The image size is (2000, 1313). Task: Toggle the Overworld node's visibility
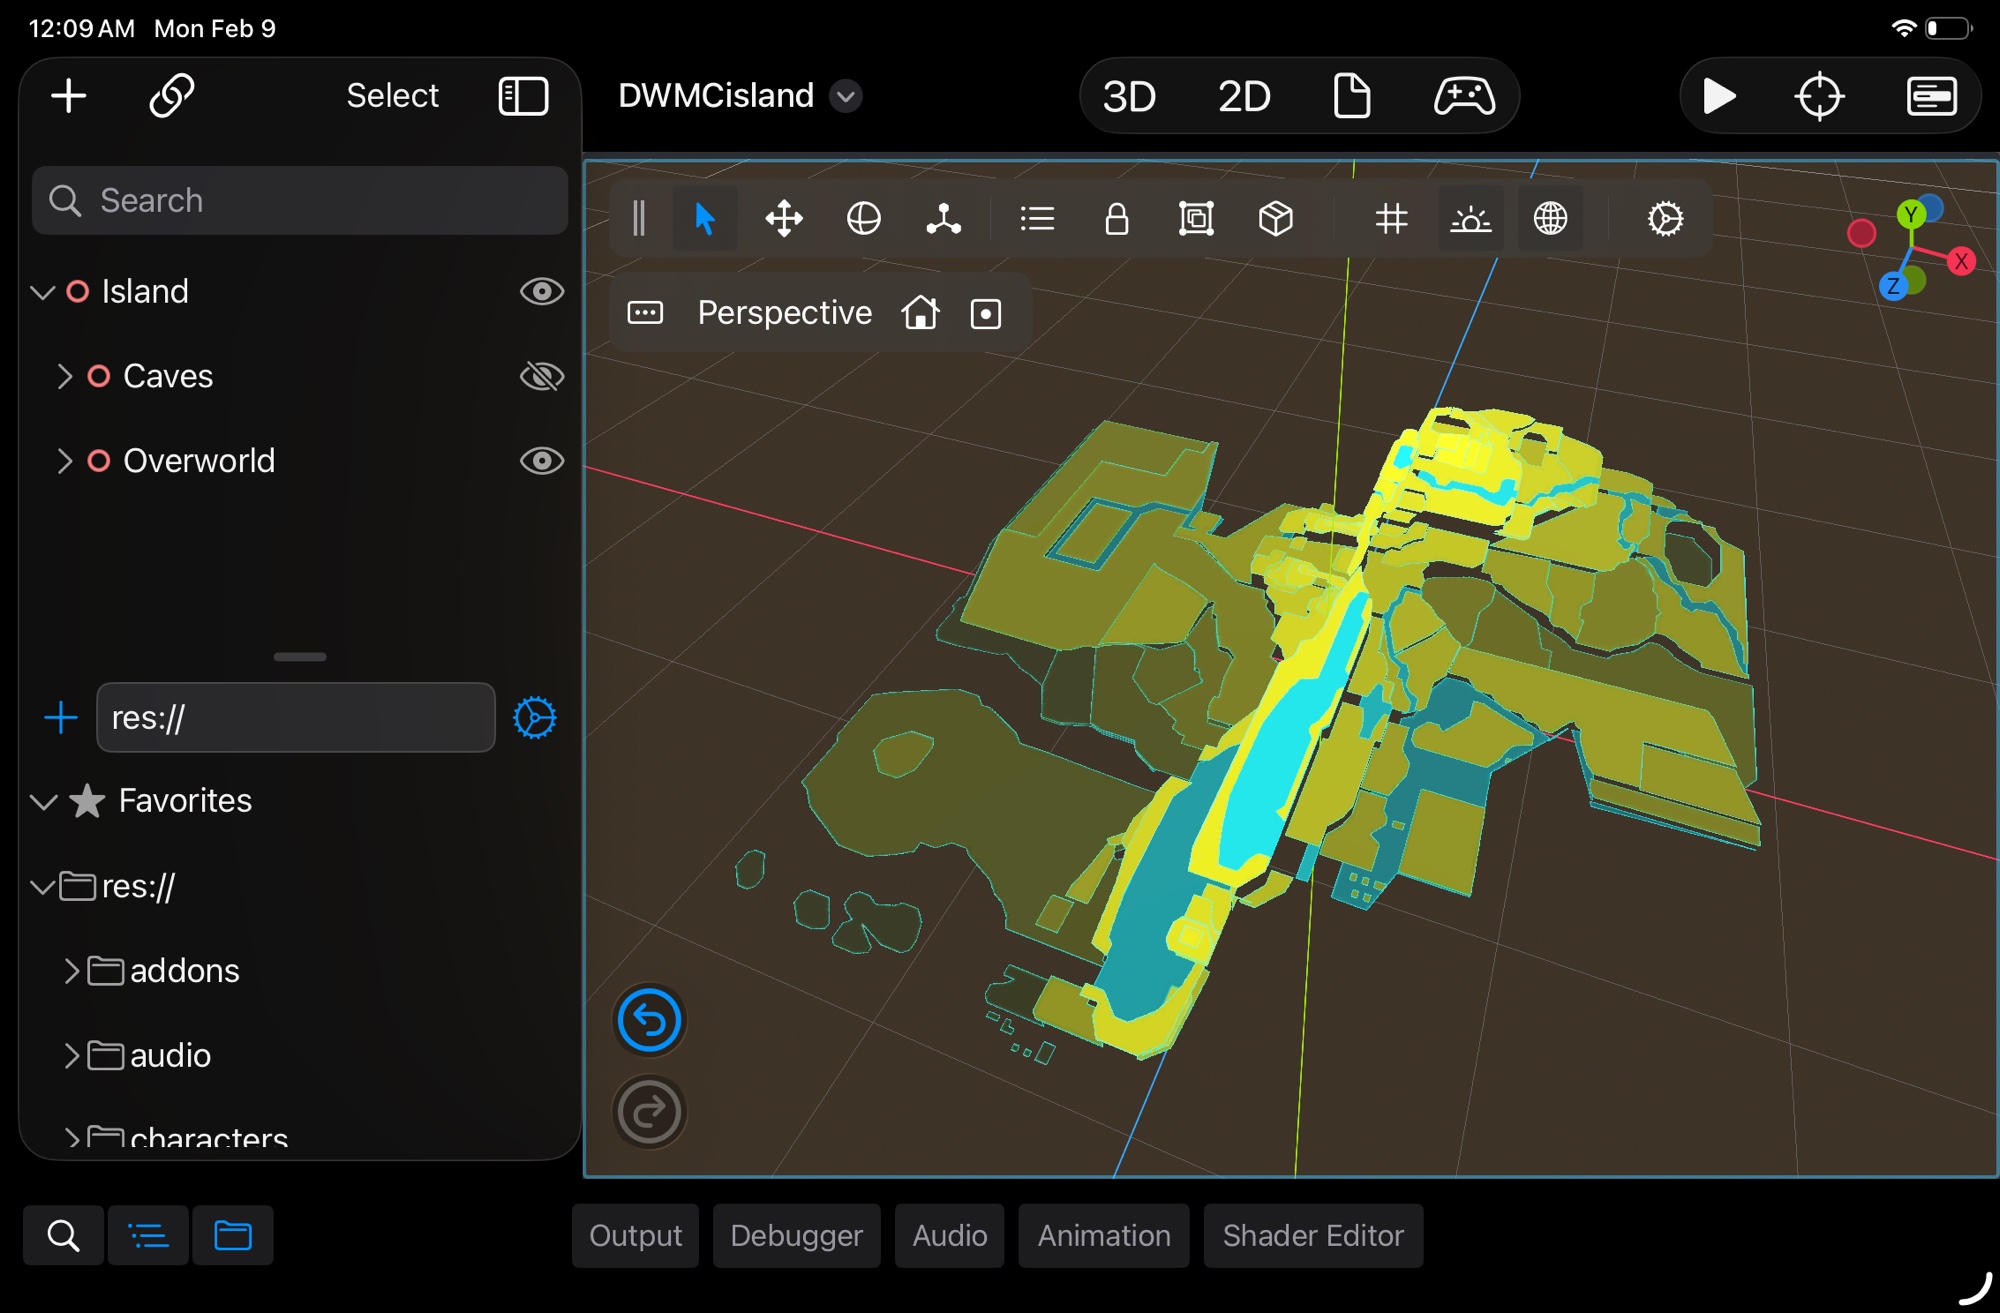[x=541, y=460]
